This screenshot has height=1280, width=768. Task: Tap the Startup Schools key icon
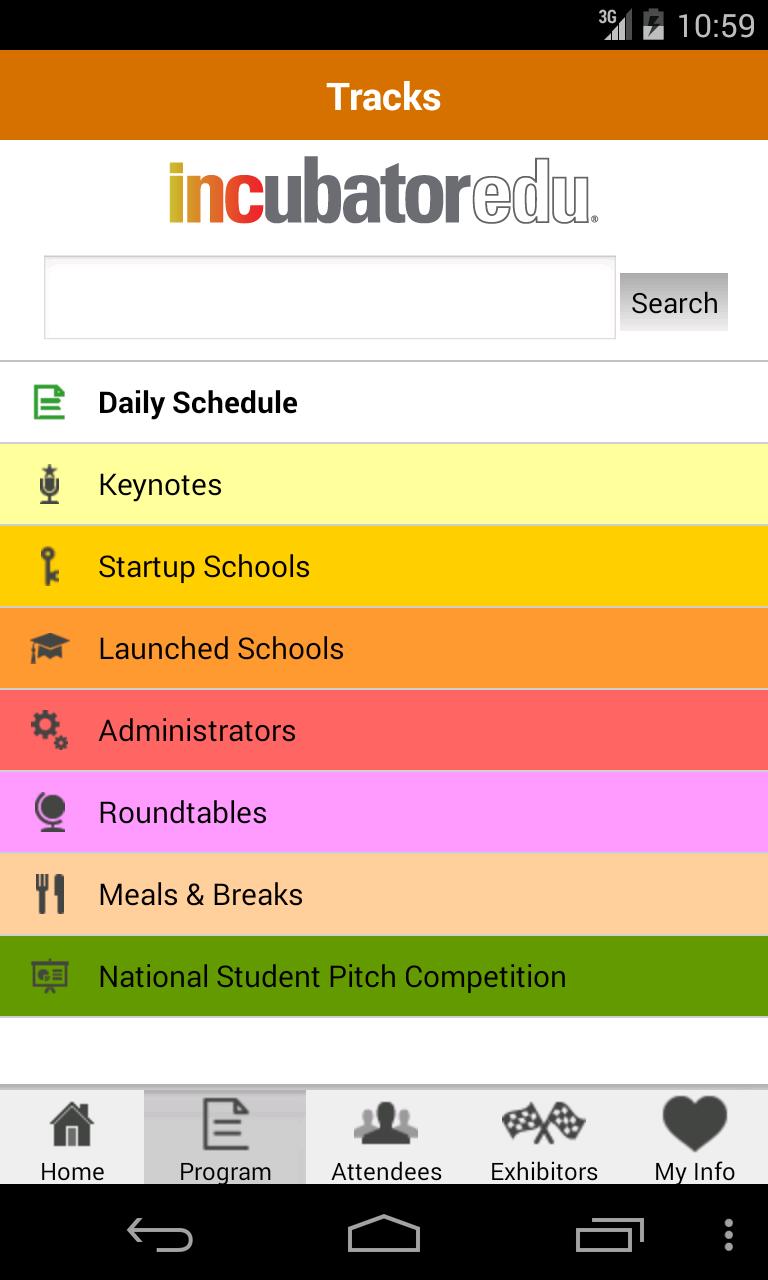pyautogui.click(x=49, y=566)
